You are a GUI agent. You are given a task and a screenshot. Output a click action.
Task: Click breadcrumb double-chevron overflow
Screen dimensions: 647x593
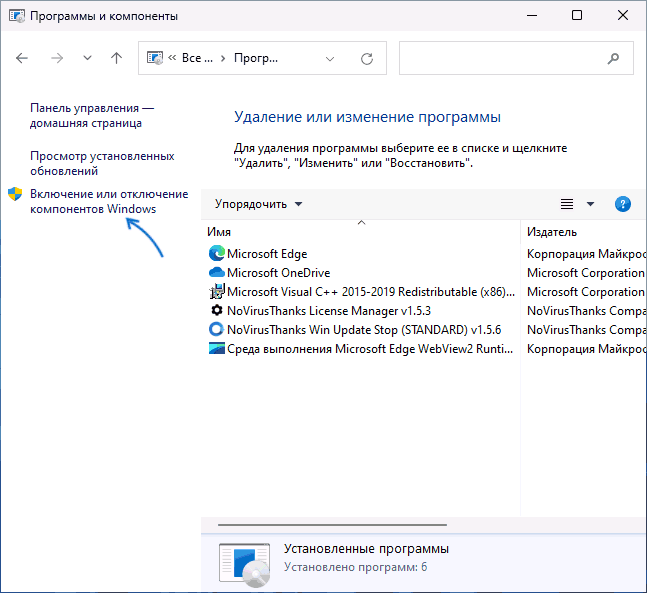172,58
